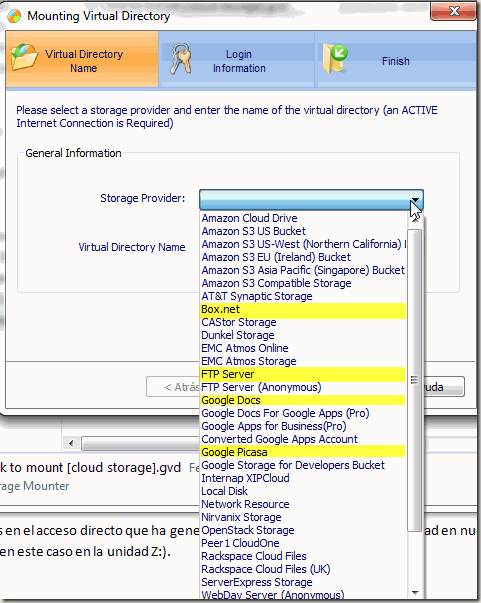Image resolution: width=481 pixels, height=603 pixels.
Task: Choose OpenStack Storage provider
Action: (303, 530)
